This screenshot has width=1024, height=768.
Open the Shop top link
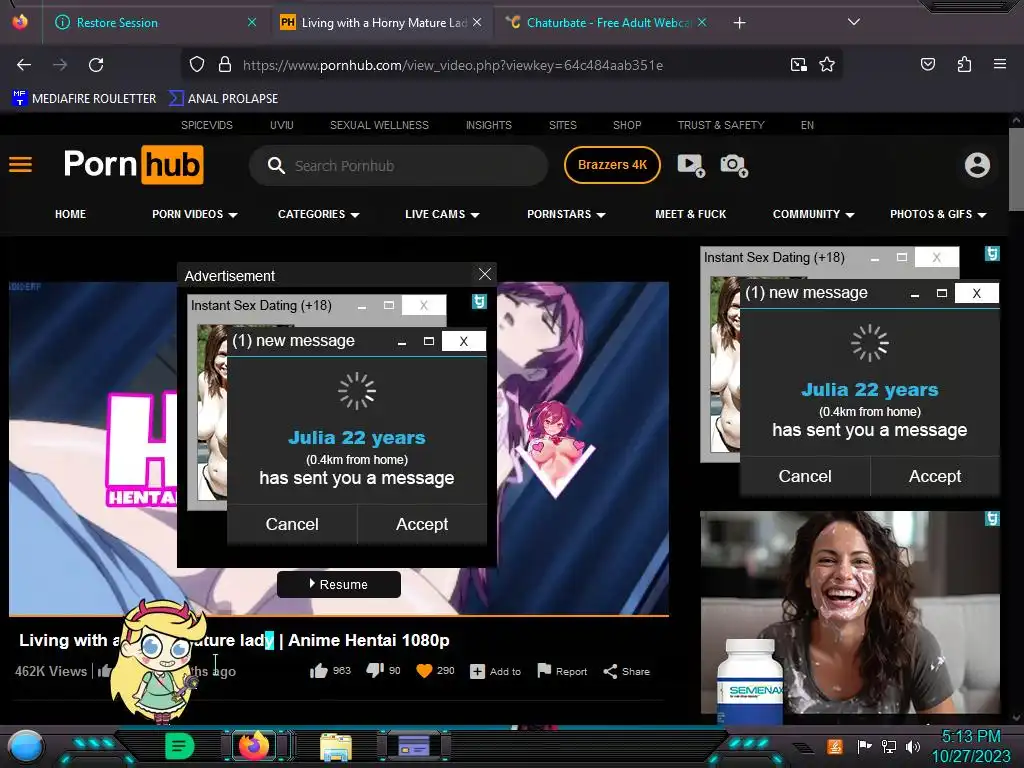point(627,125)
